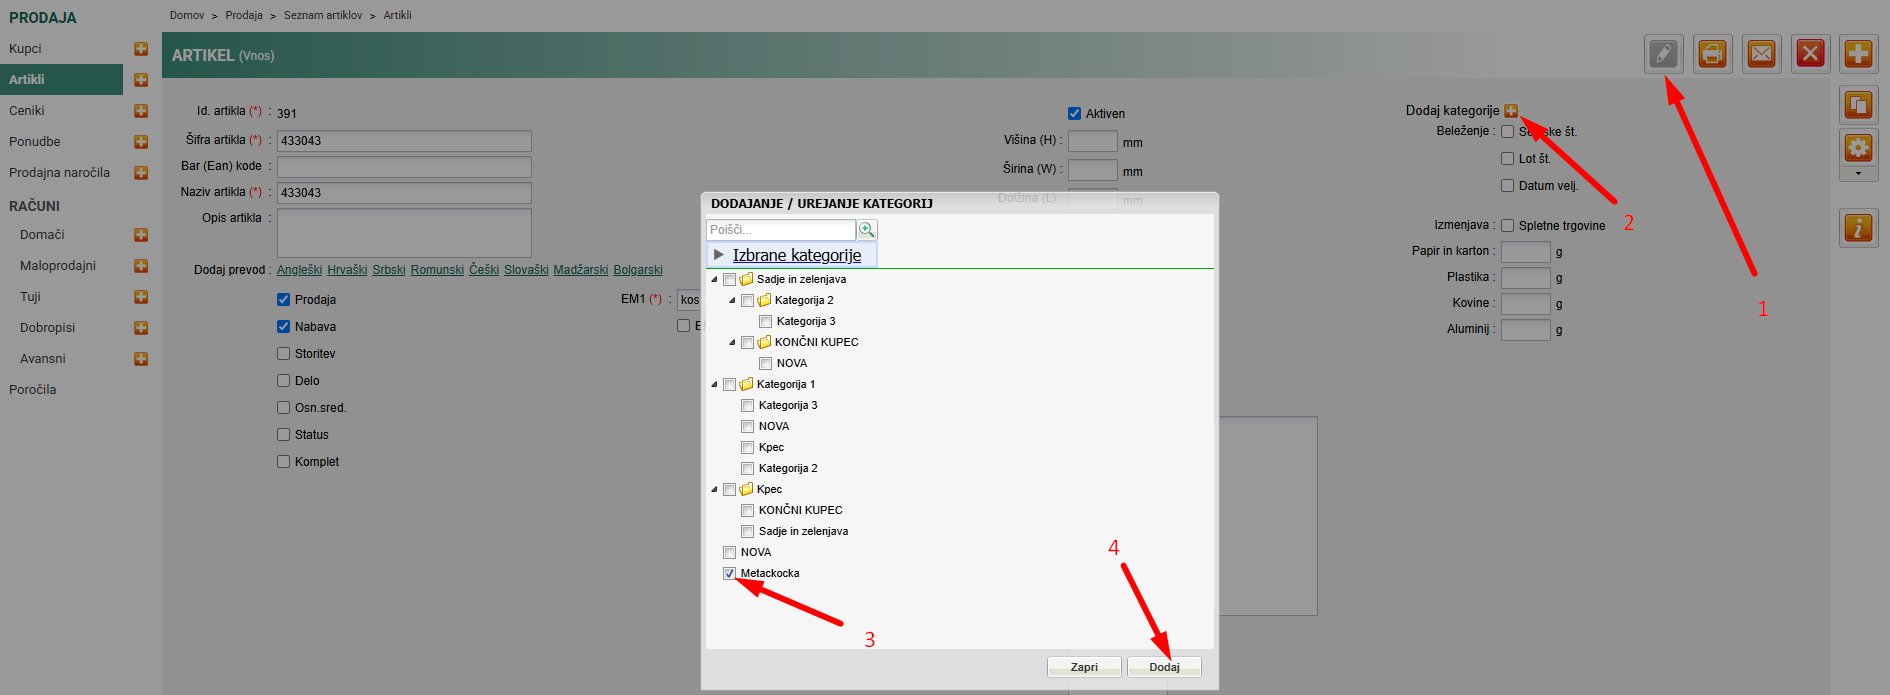Open Poročila menu item

coord(33,390)
